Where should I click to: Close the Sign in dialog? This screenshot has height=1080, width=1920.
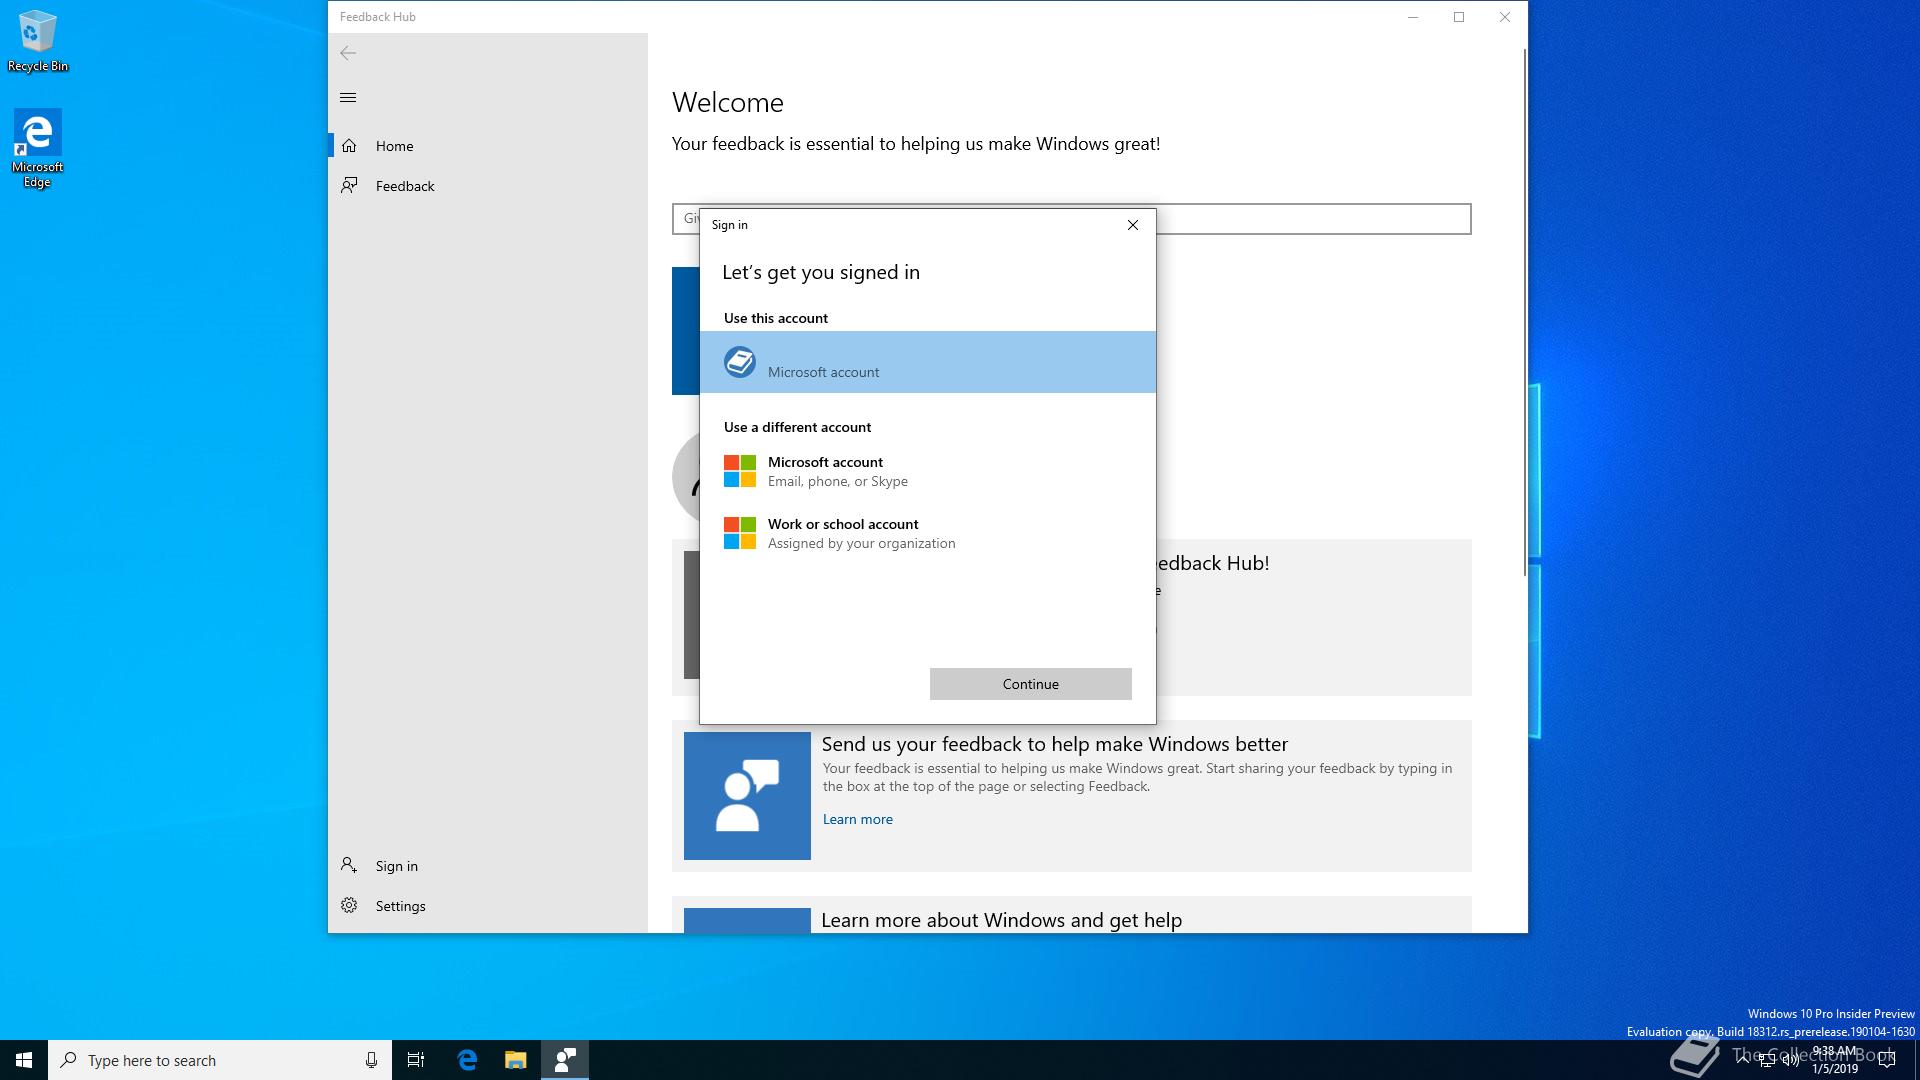[x=1133, y=225]
